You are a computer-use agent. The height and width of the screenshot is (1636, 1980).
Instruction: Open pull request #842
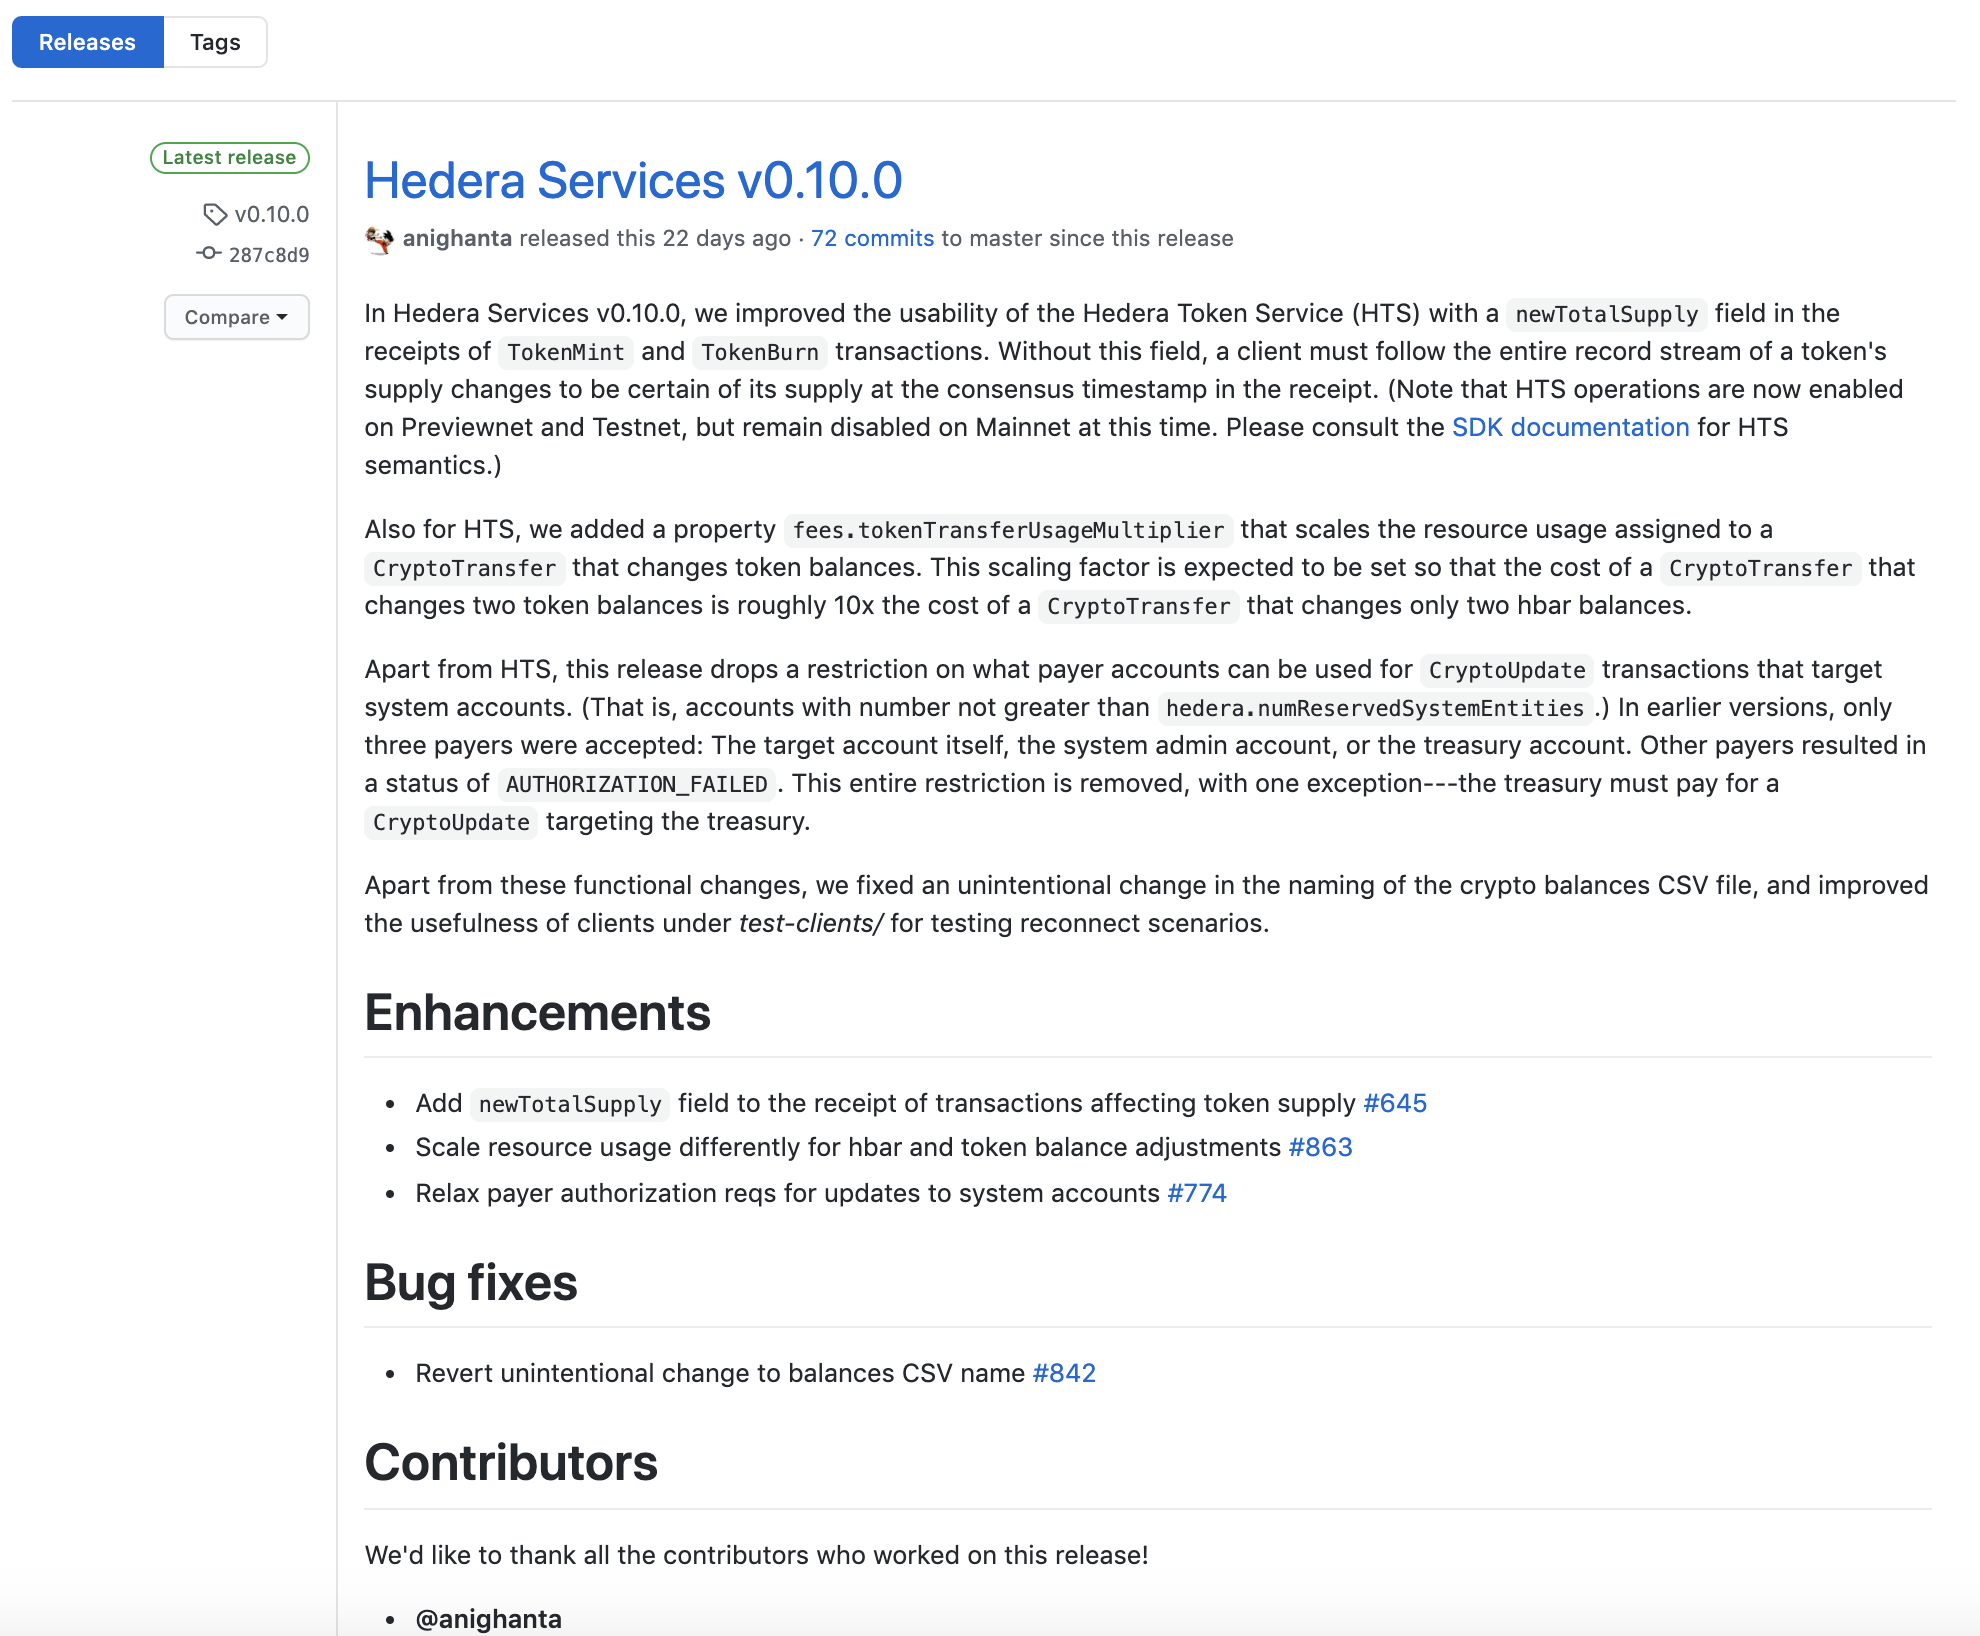1064,1373
